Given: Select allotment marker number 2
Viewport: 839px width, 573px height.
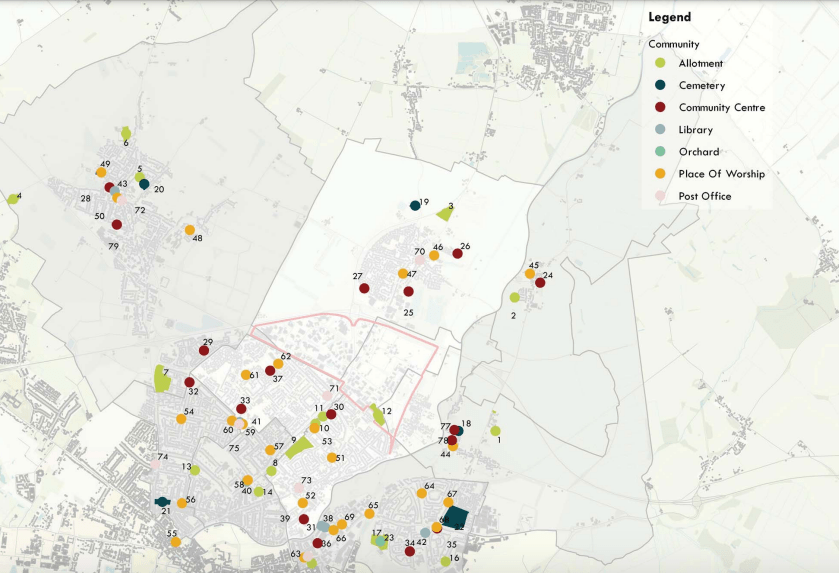Looking at the screenshot, I should pos(514,297).
